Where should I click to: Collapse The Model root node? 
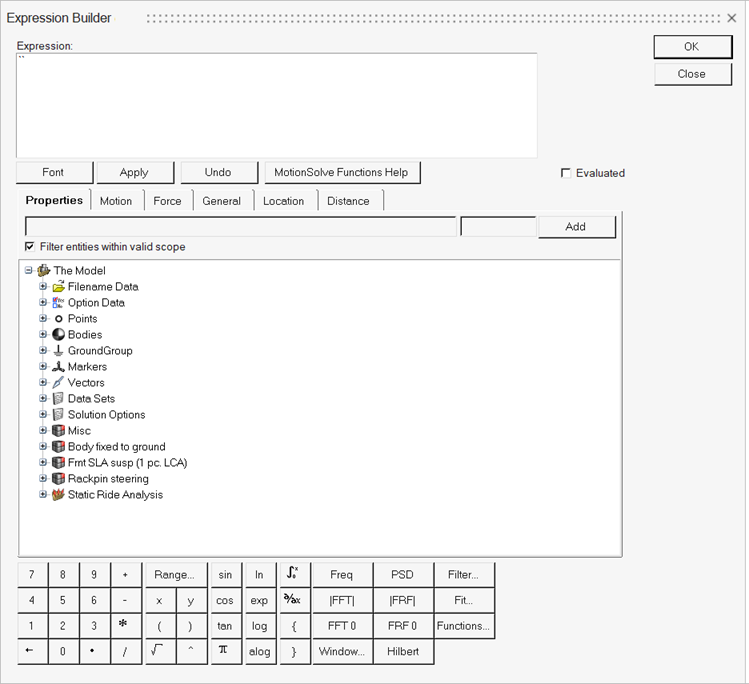(29, 271)
